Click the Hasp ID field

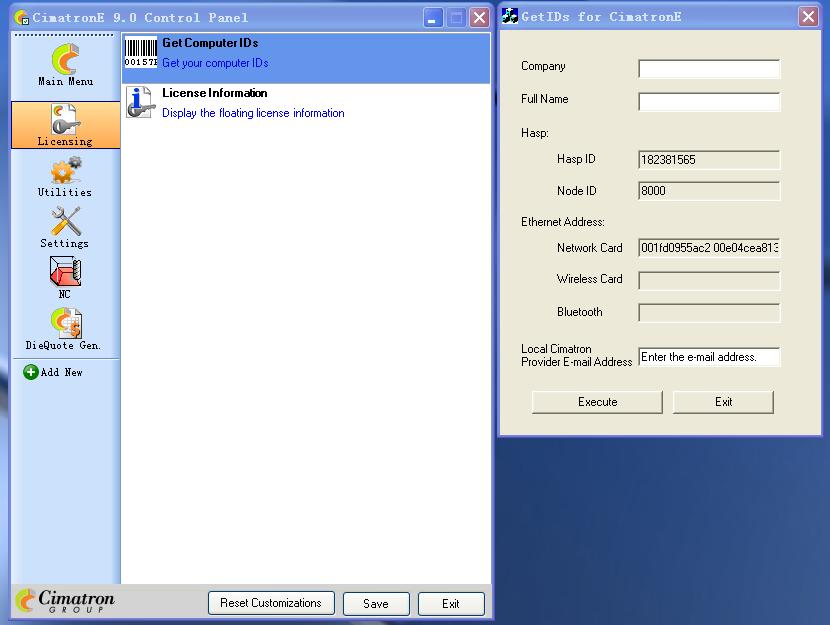point(709,159)
